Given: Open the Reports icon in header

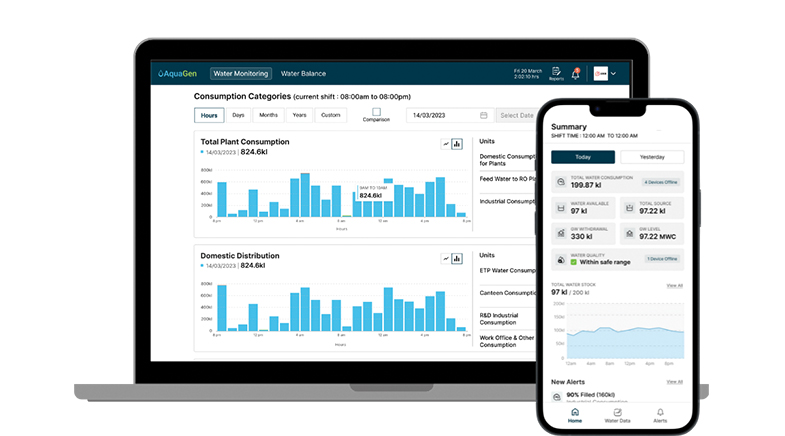Looking at the screenshot, I should [556, 73].
